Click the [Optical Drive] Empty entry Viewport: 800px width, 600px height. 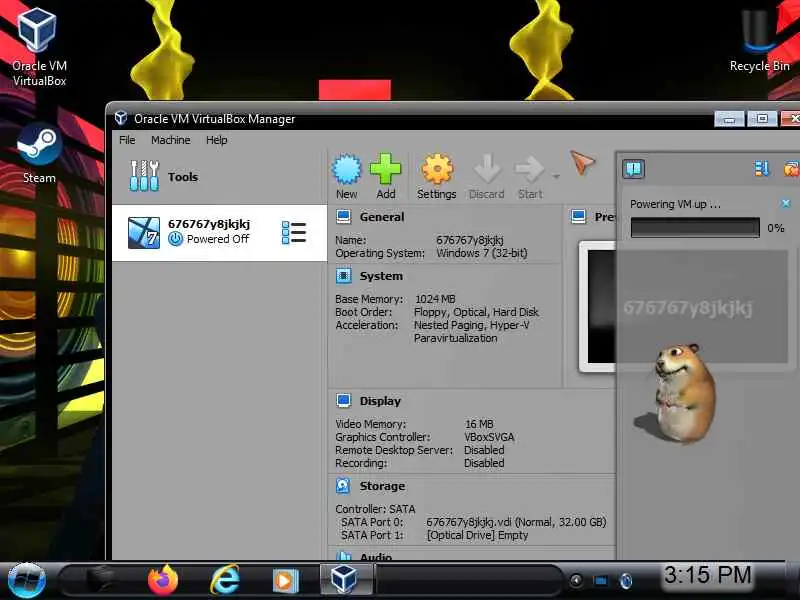478,535
